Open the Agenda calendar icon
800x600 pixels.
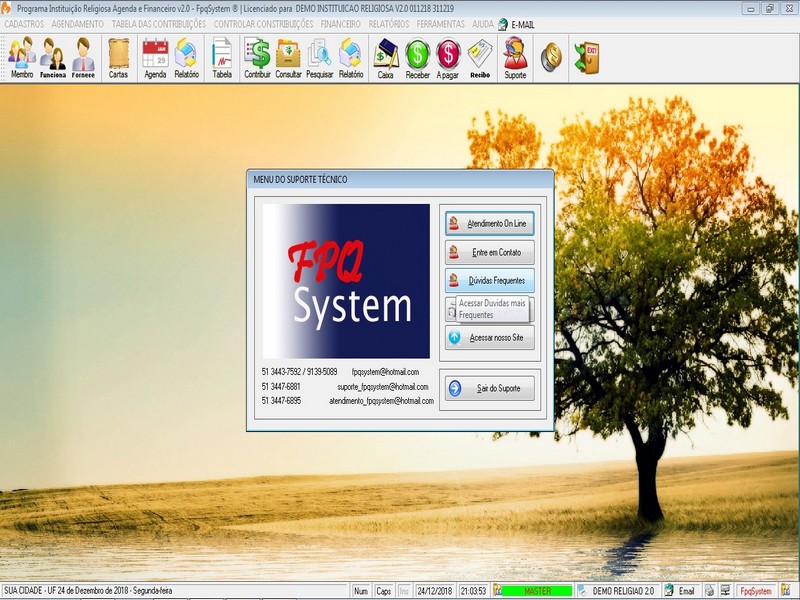click(x=155, y=58)
